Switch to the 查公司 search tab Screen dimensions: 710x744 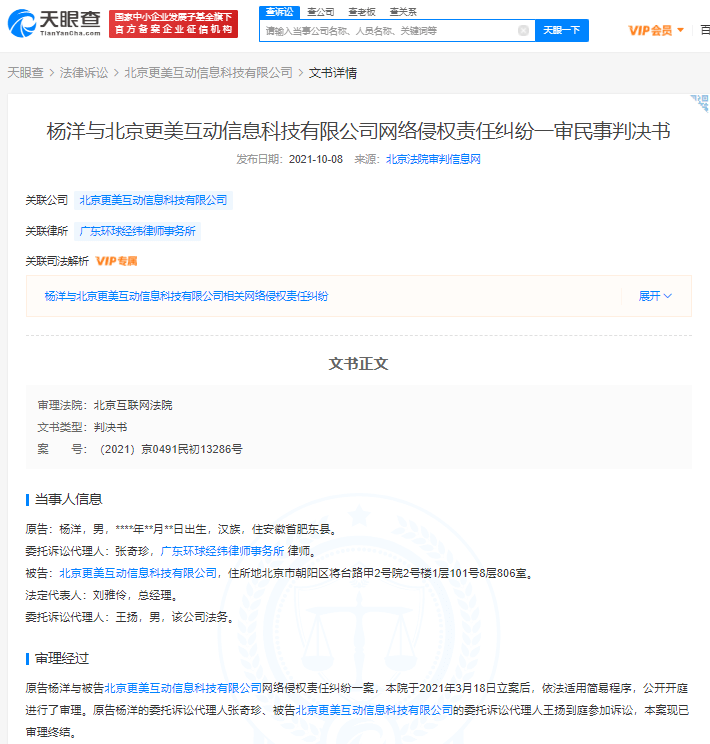pos(320,11)
